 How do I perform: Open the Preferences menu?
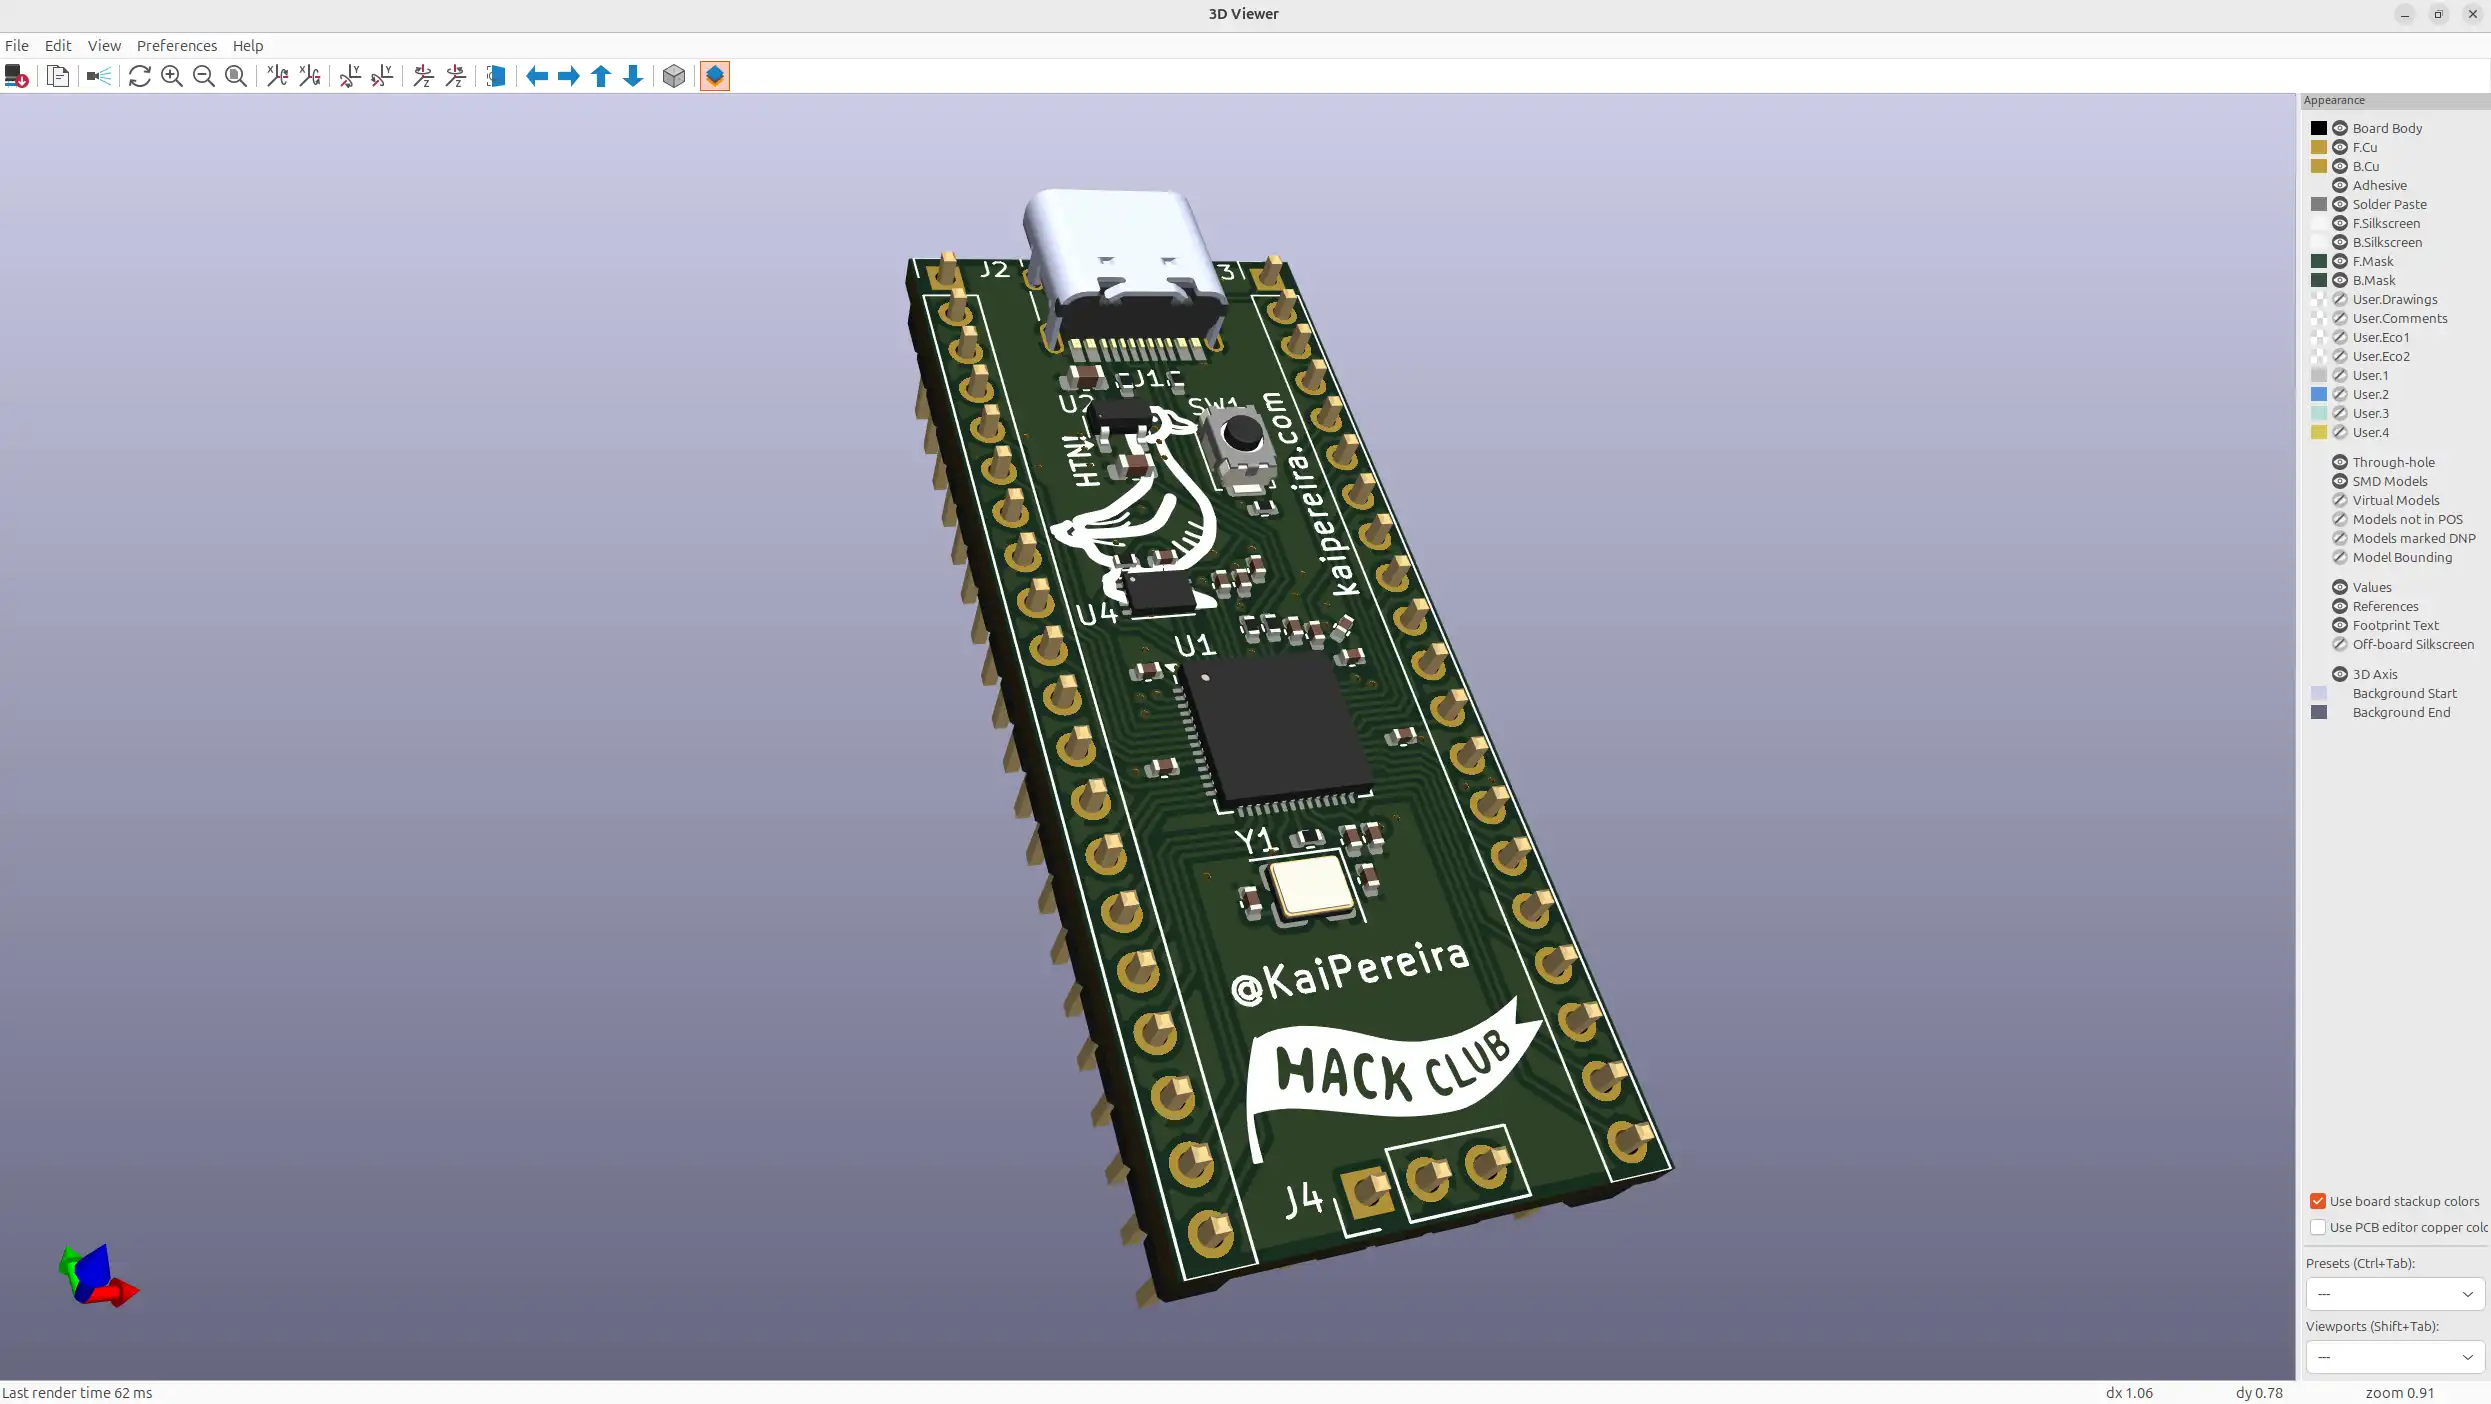177,46
